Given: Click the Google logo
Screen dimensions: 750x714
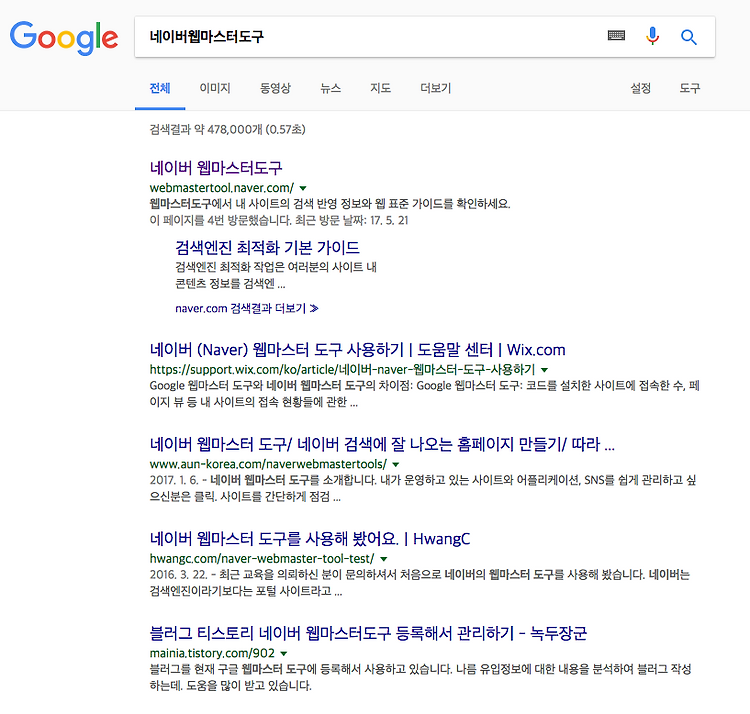Looking at the screenshot, I should (x=64, y=38).
